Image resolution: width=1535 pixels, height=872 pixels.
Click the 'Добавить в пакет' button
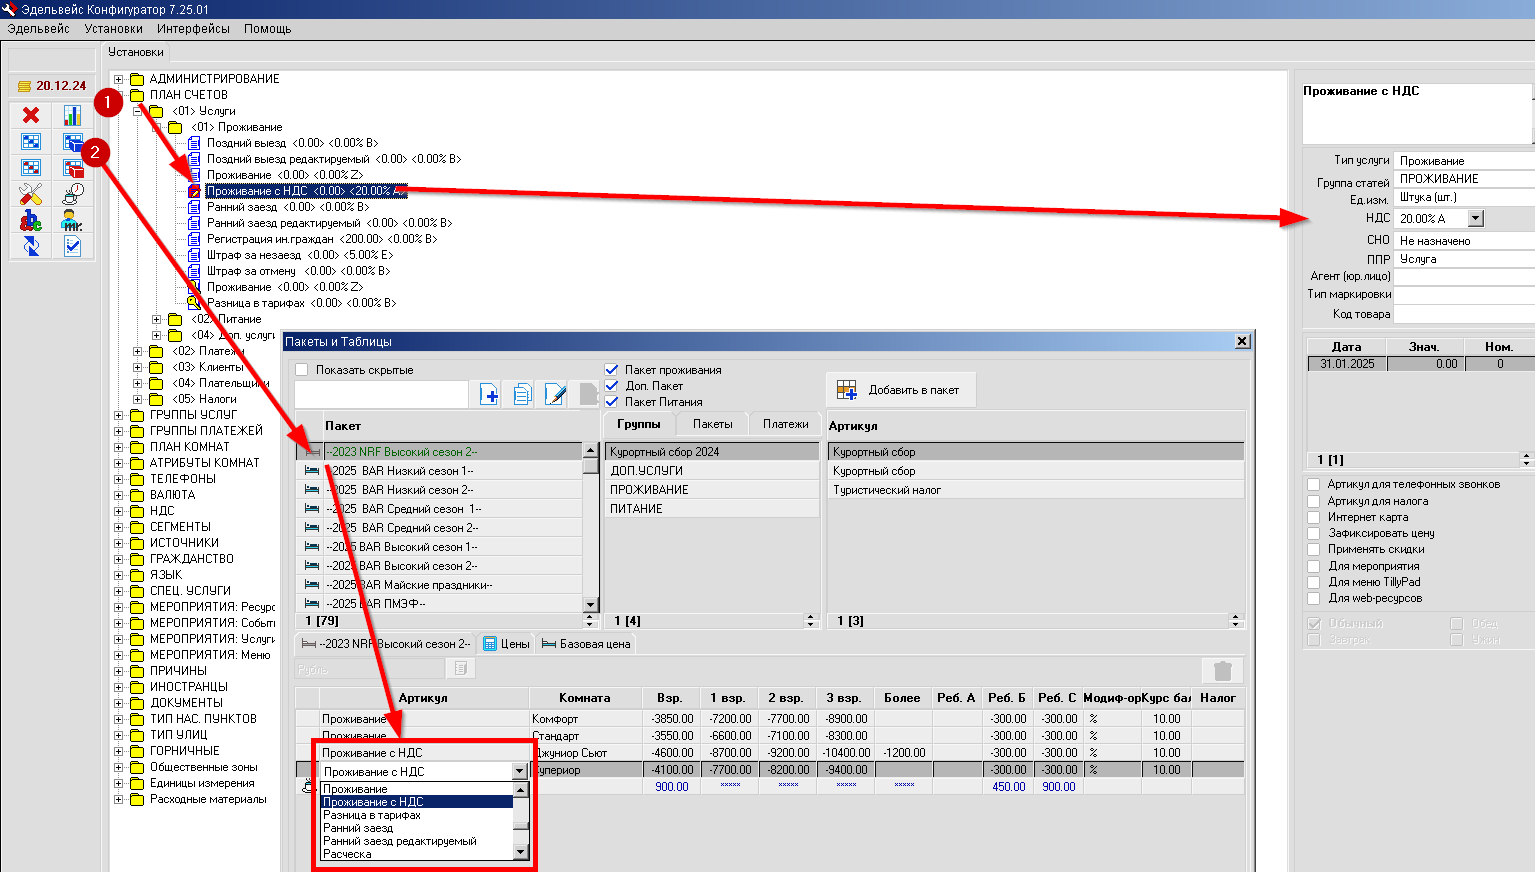coord(900,390)
